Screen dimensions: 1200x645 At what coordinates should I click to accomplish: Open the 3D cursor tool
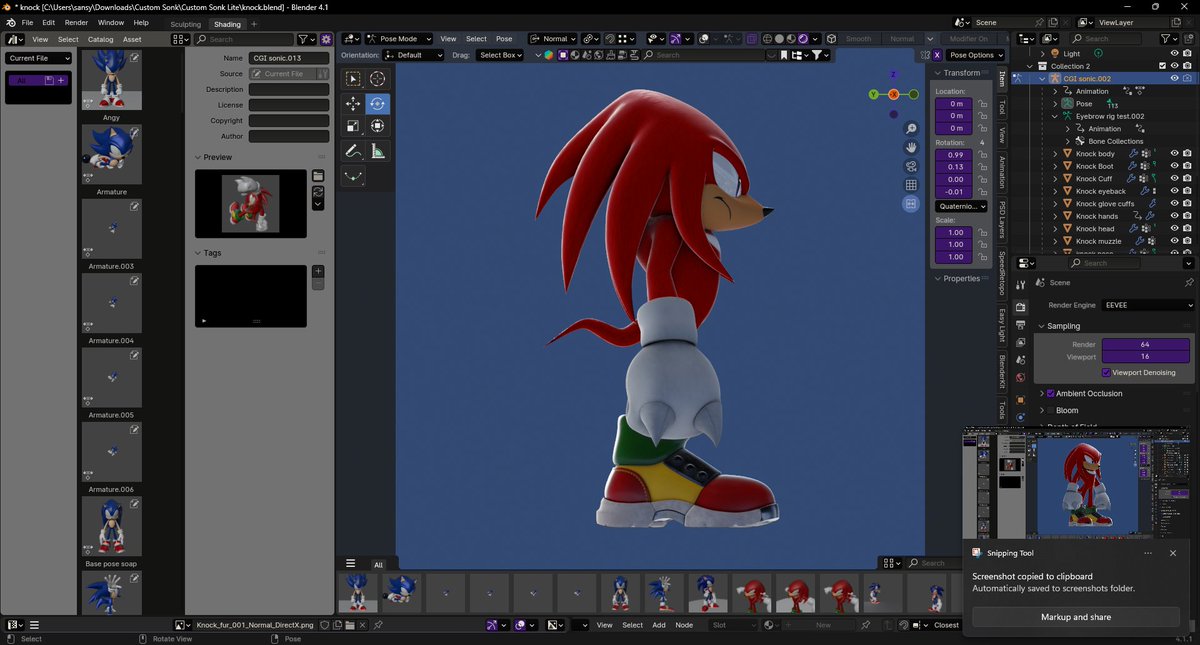[378, 78]
